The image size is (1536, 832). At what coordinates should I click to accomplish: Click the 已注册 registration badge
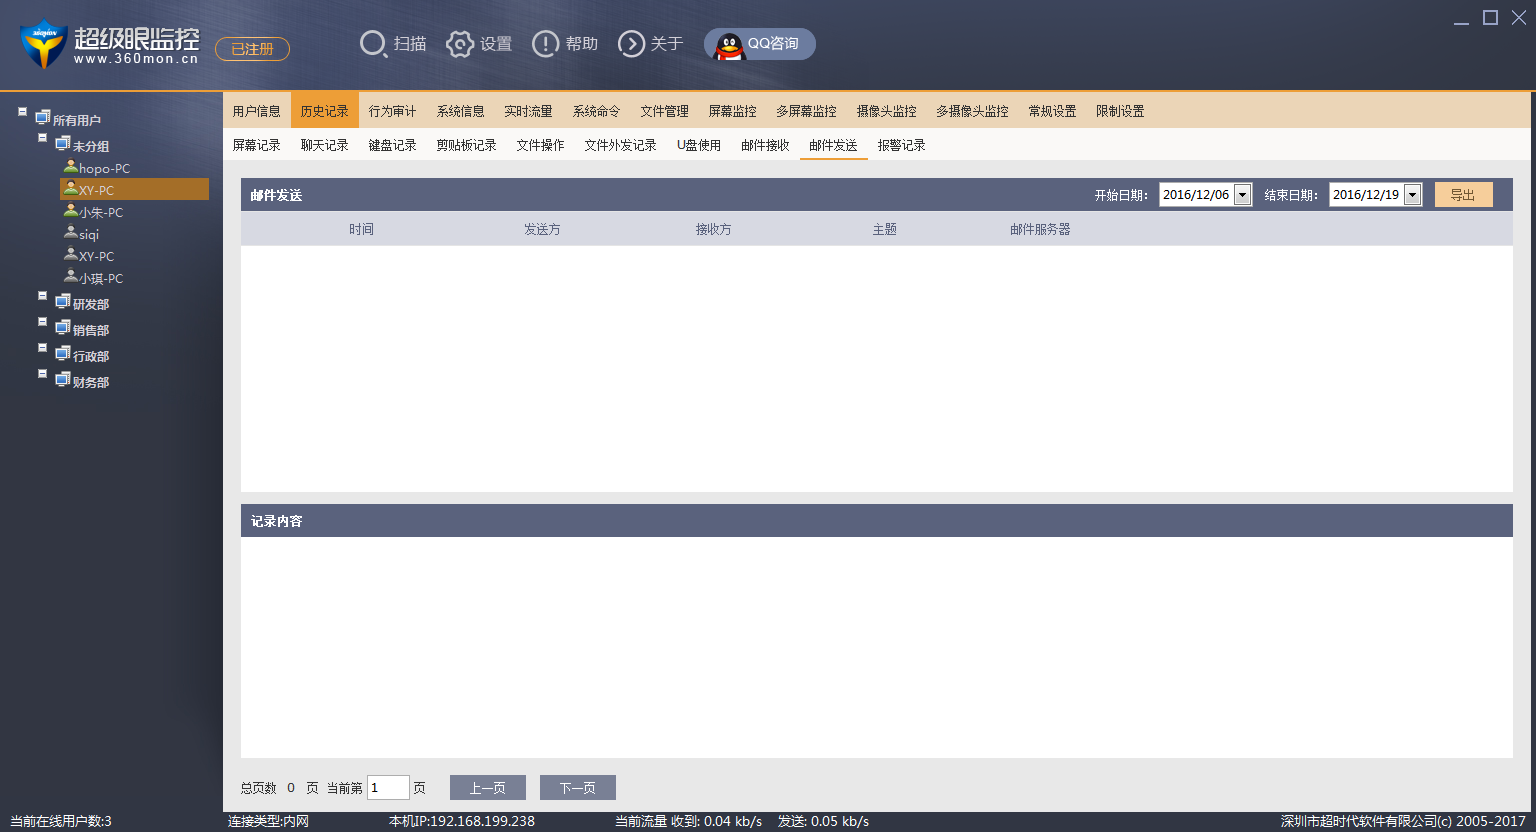point(252,49)
